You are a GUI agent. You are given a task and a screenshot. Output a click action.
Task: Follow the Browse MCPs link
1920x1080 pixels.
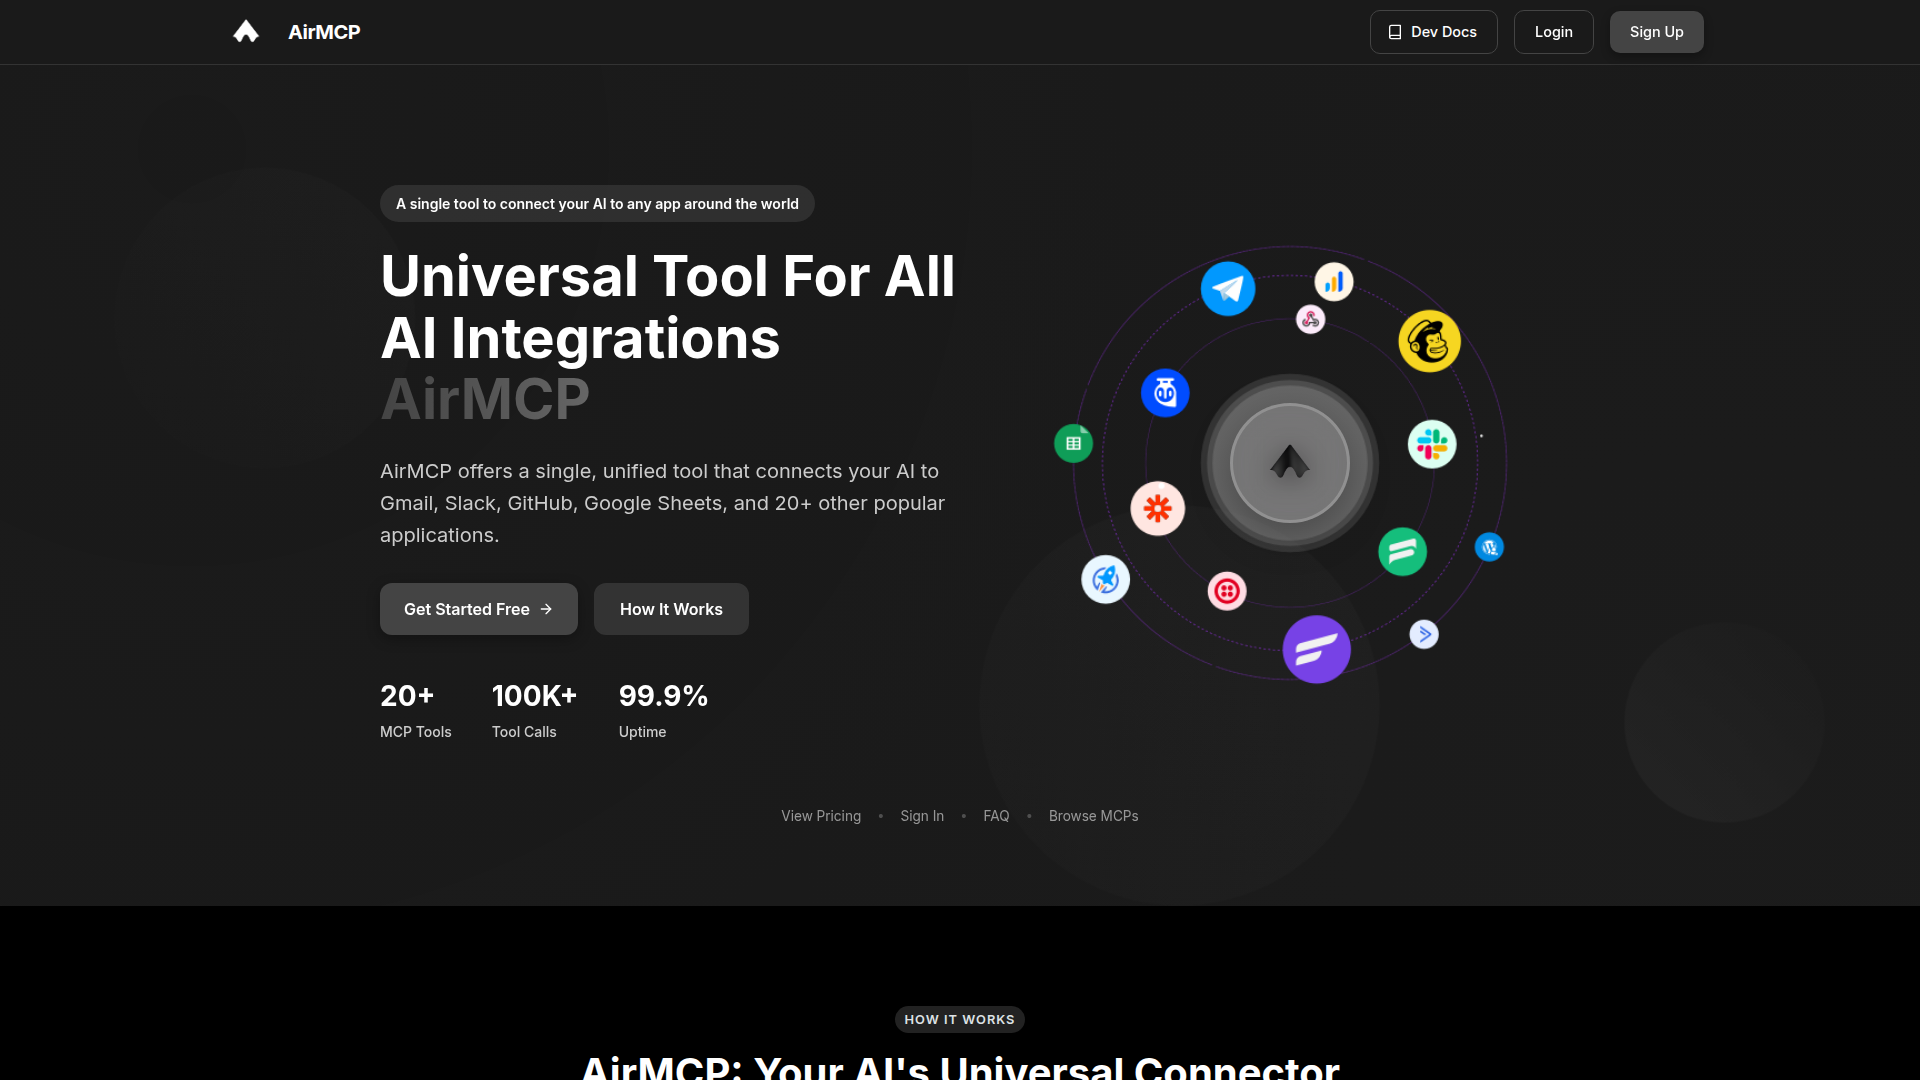1093,816
